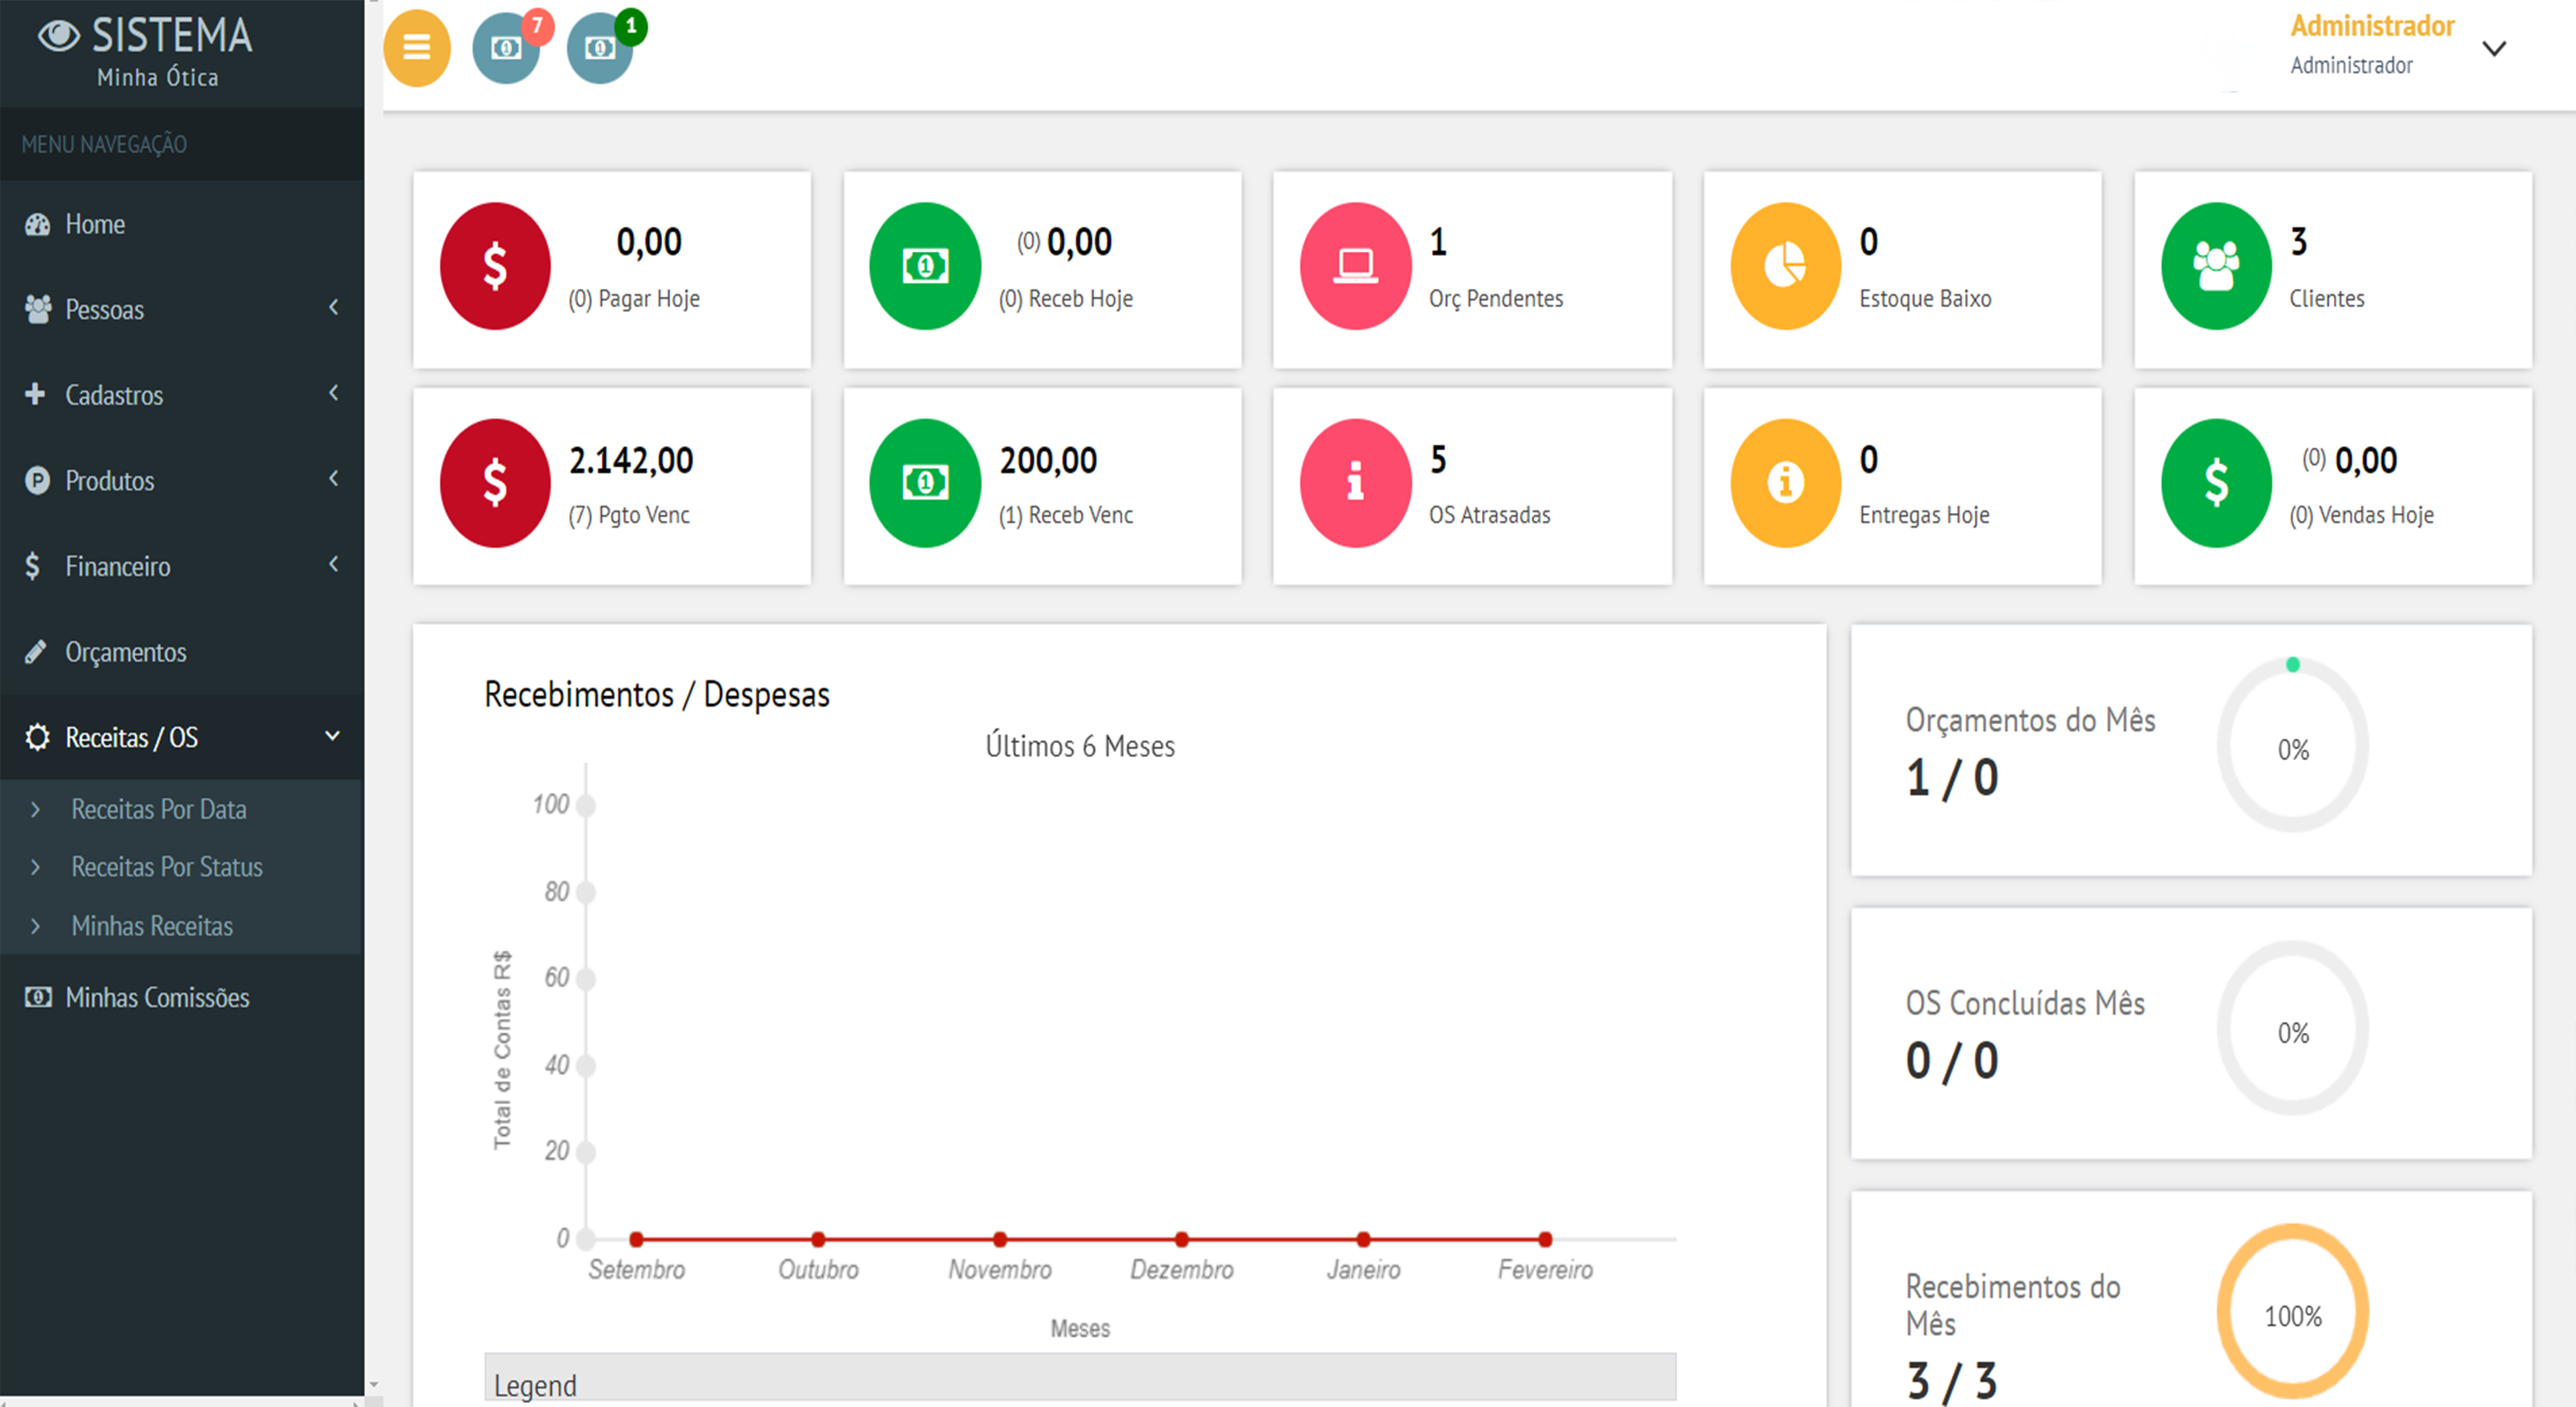Viewport: 2576px width, 1407px height.
Task: Expand the Financeiro submenu chevron
Action: (333, 564)
